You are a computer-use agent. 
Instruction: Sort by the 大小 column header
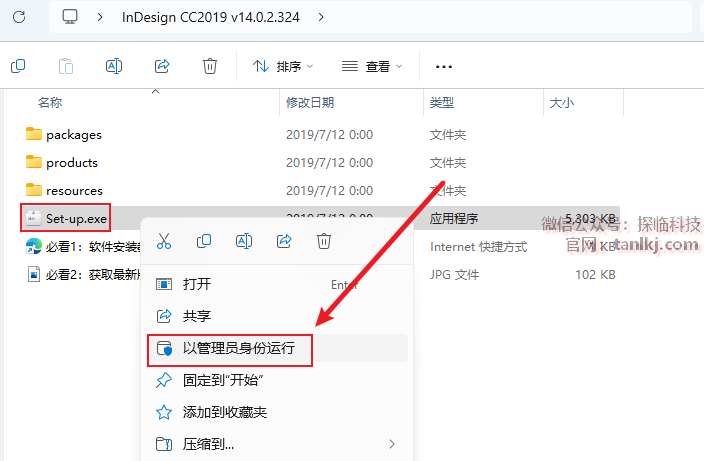(x=562, y=103)
